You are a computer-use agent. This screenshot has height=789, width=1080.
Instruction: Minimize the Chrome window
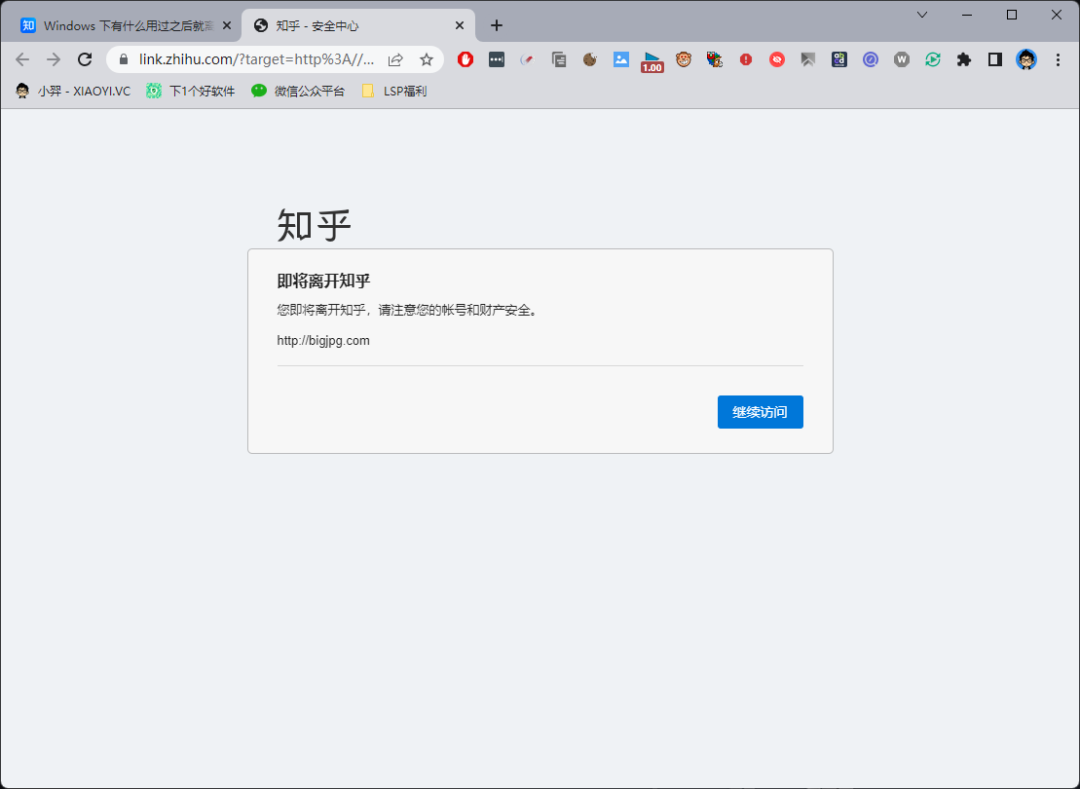pyautogui.click(x=967, y=15)
